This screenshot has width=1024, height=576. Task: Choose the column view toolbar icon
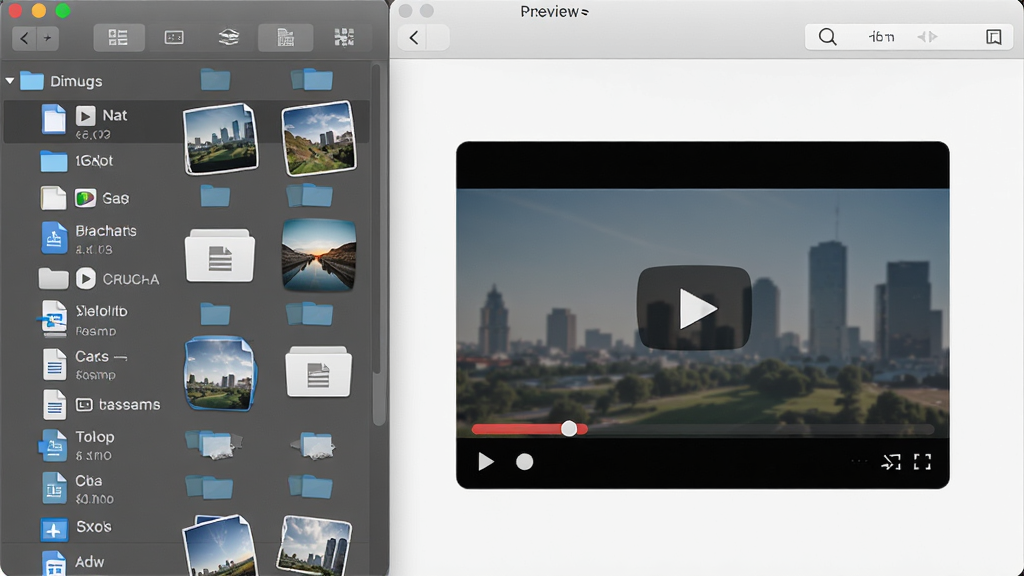click(285, 37)
